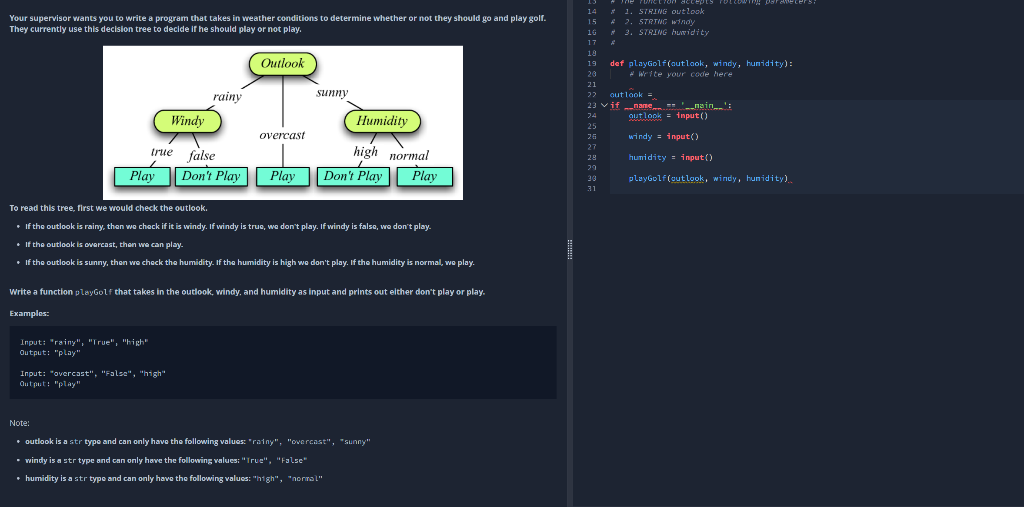Viewport: 1024px width, 507px height.
Task: Click 'To read this tree, first we would check the outlook'
Action: [108, 208]
